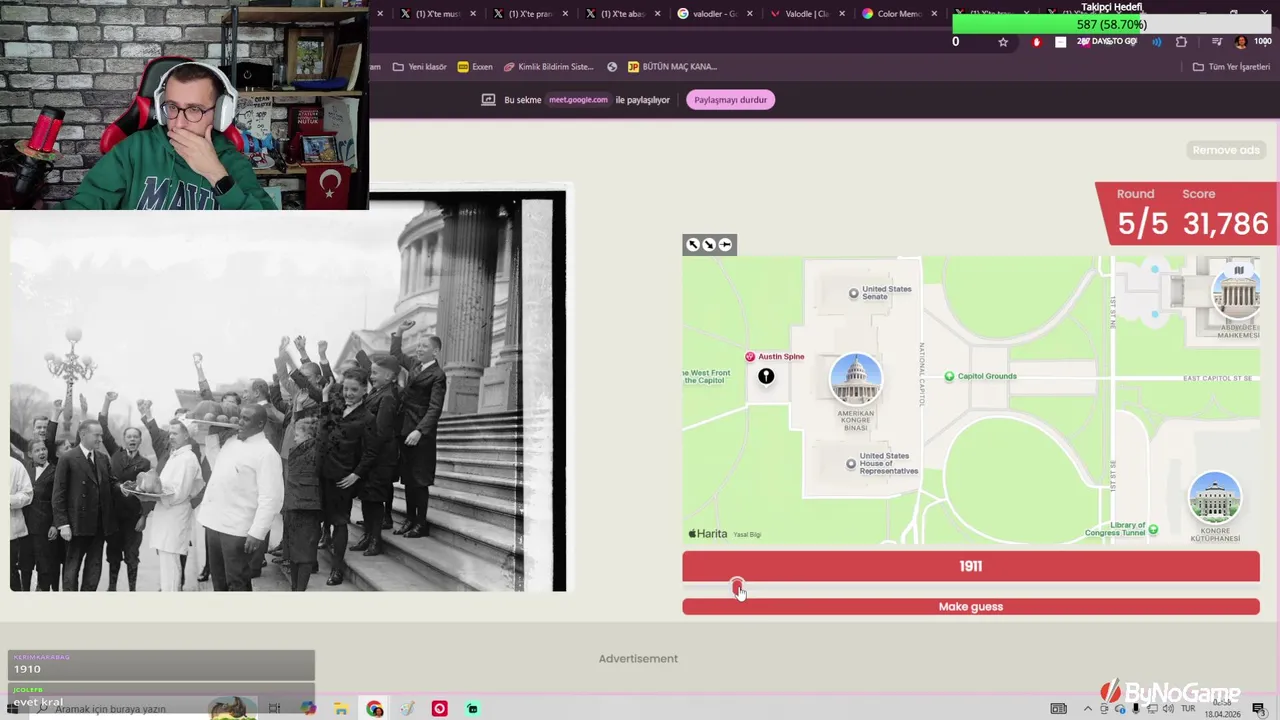
Task: Open the Chrome profile avatar
Action: tap(1241, 42)
